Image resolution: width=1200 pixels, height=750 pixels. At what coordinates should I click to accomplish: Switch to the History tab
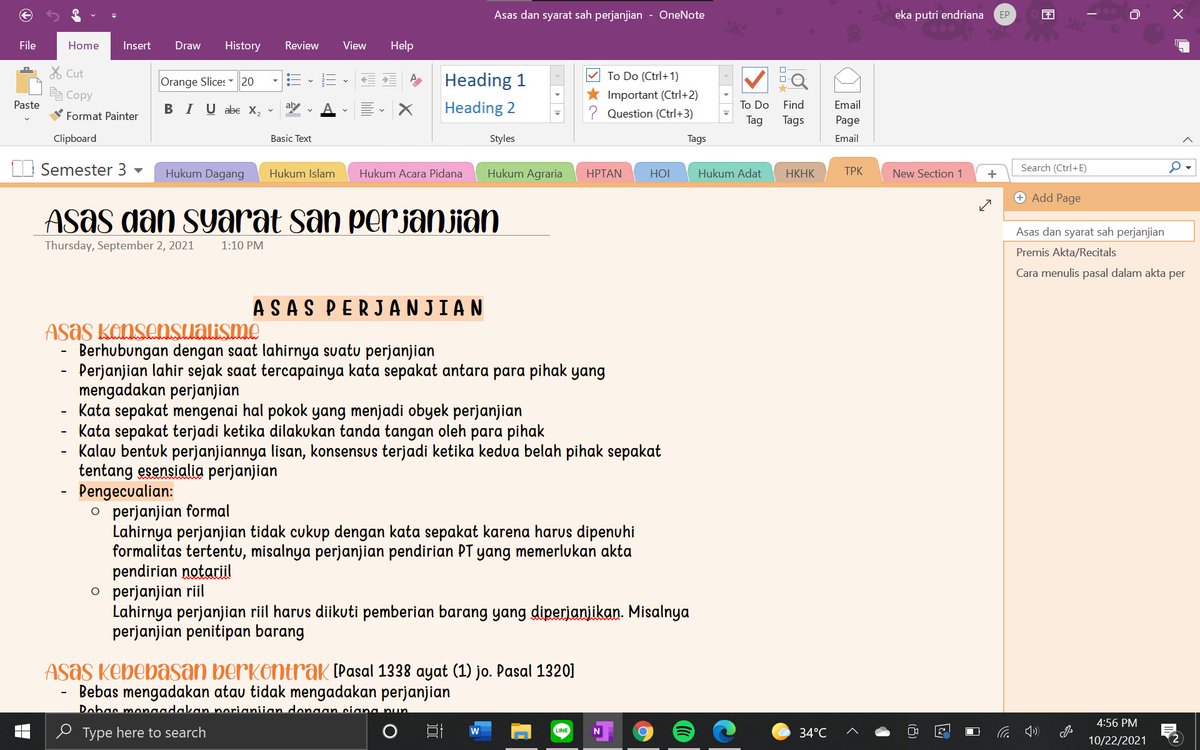pos(242,45)
